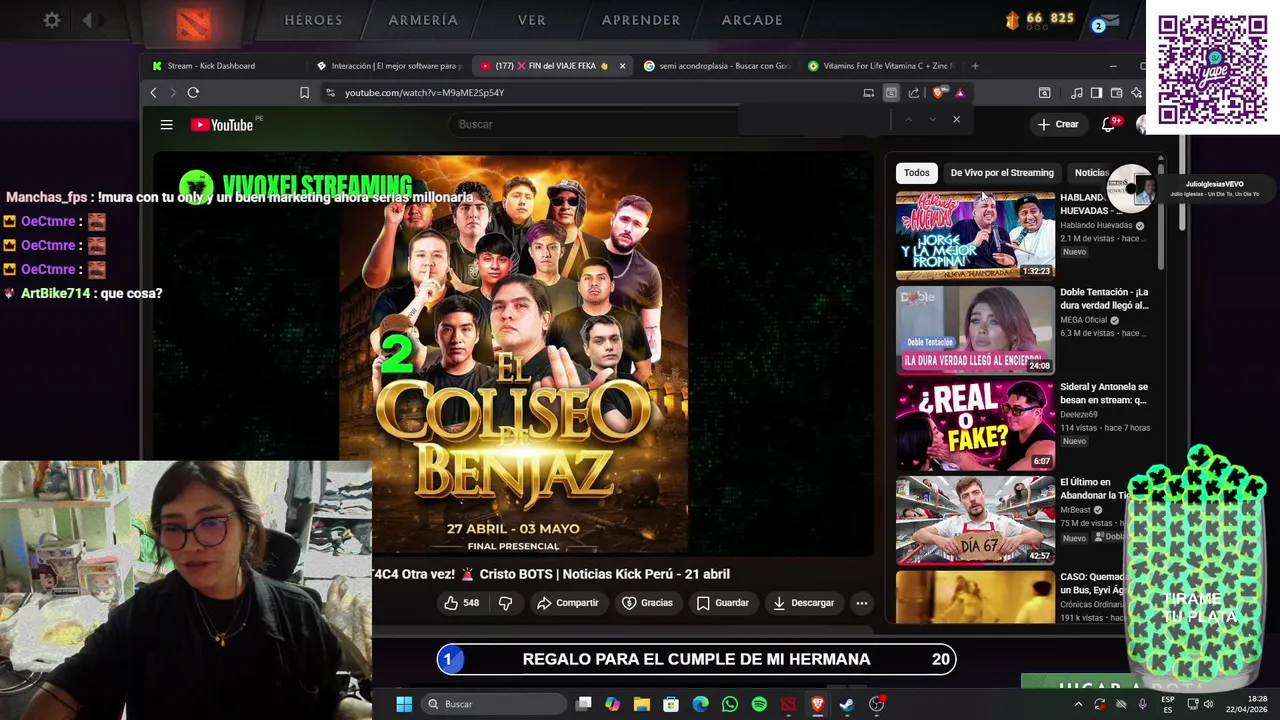Reload the page in the browser
The width and height of the screenshot is (1280, 720).
[193, 93]
